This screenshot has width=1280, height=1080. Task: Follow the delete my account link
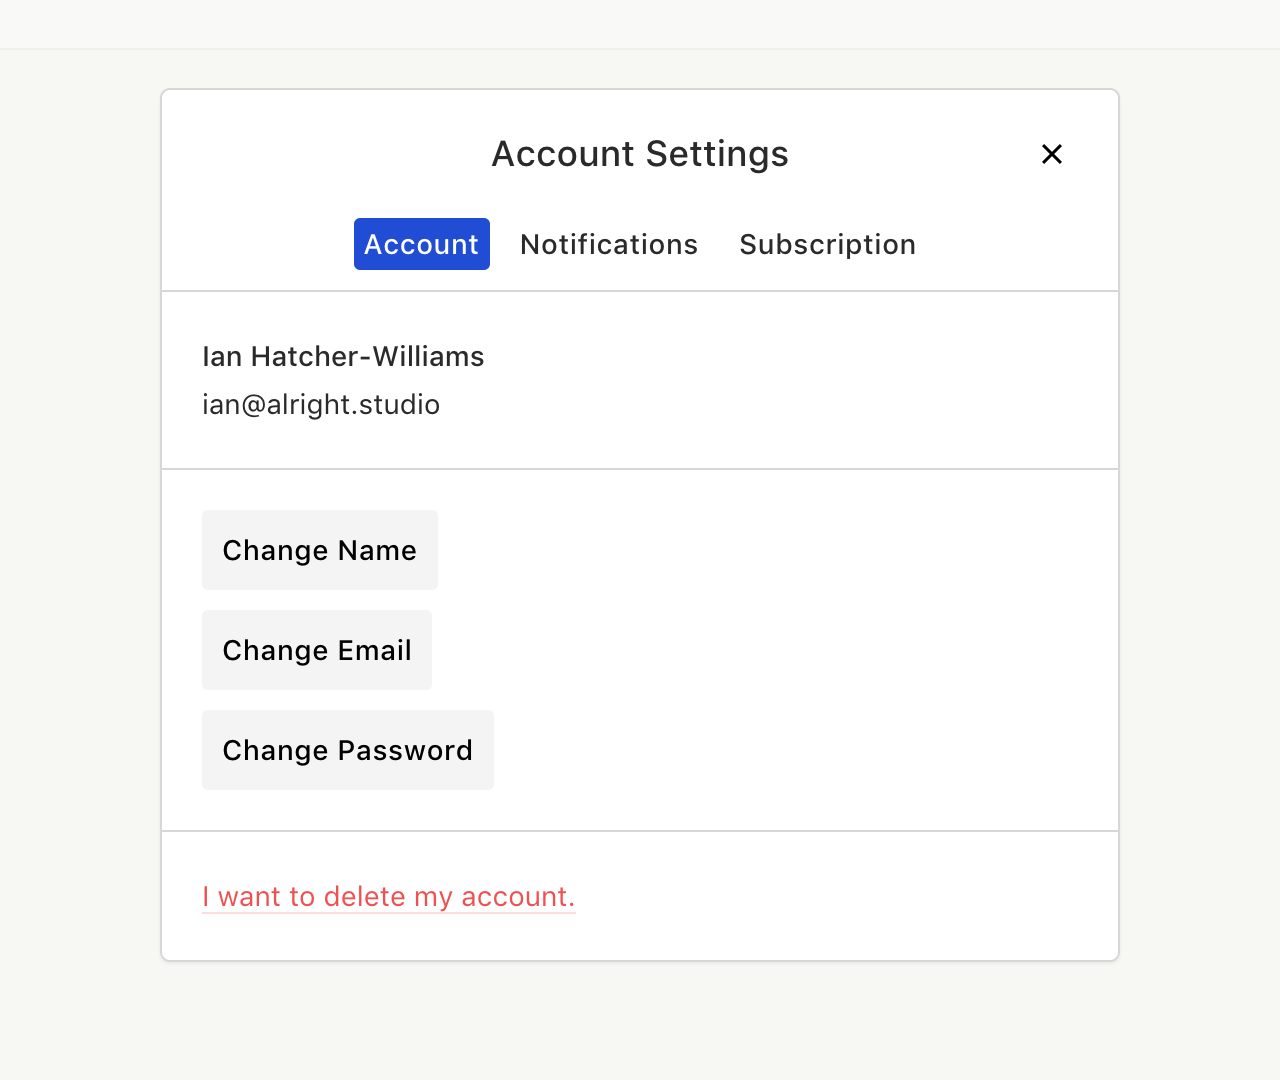tap(389, 897)
